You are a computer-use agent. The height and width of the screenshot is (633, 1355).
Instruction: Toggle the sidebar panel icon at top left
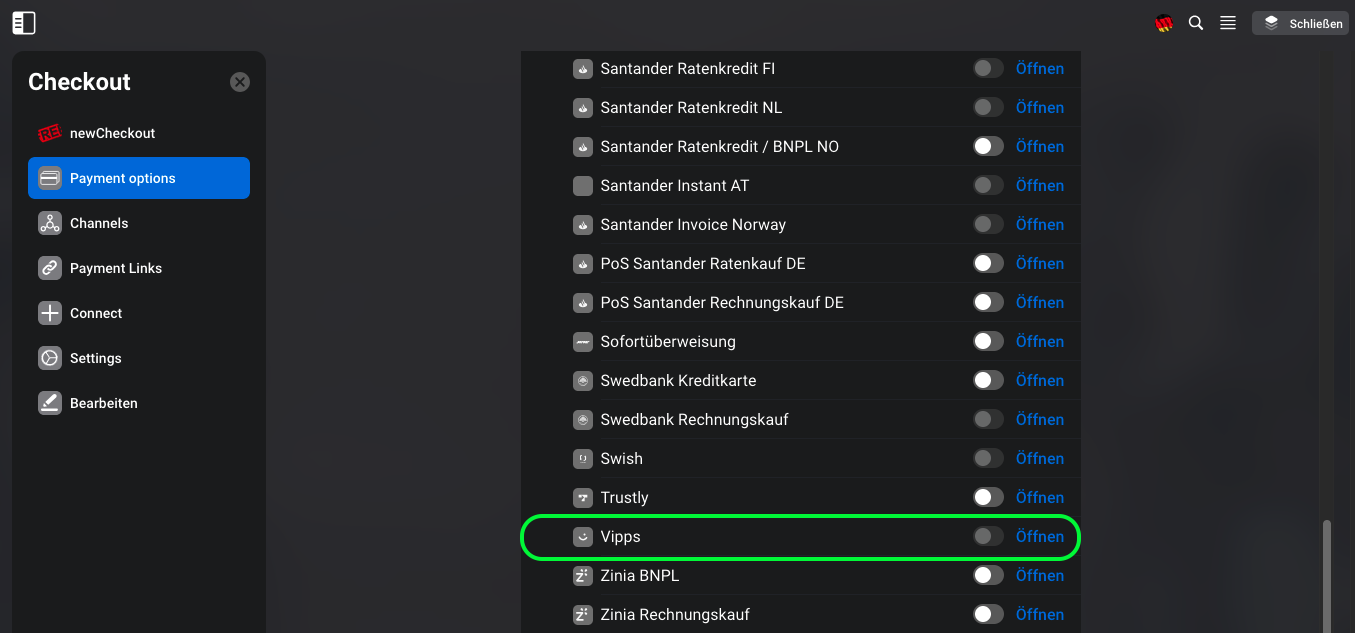(x=24, y=23)
